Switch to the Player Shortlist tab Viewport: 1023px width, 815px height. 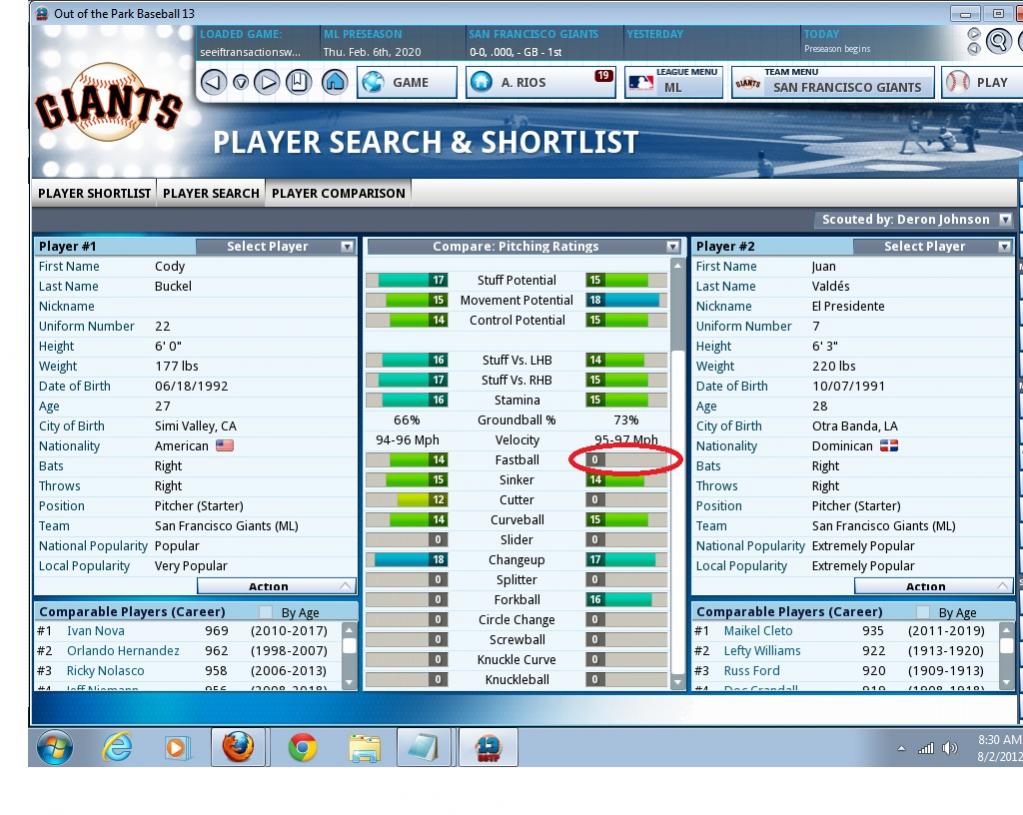click(95, 193)
